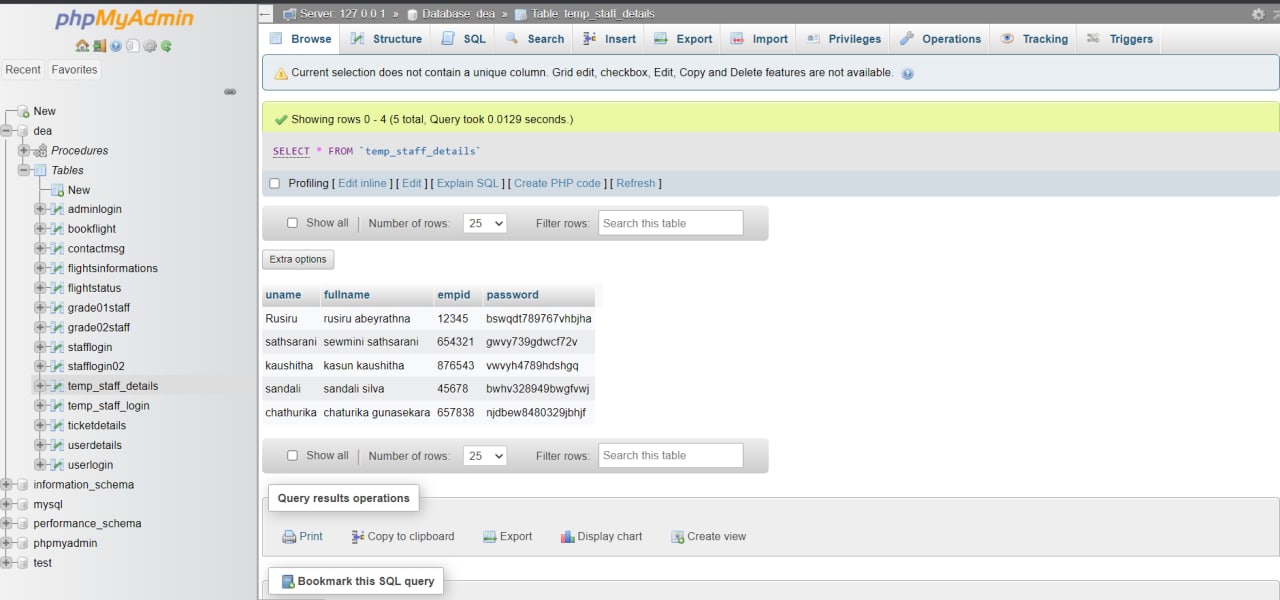Click in the upper Filter rows search field

671,223
